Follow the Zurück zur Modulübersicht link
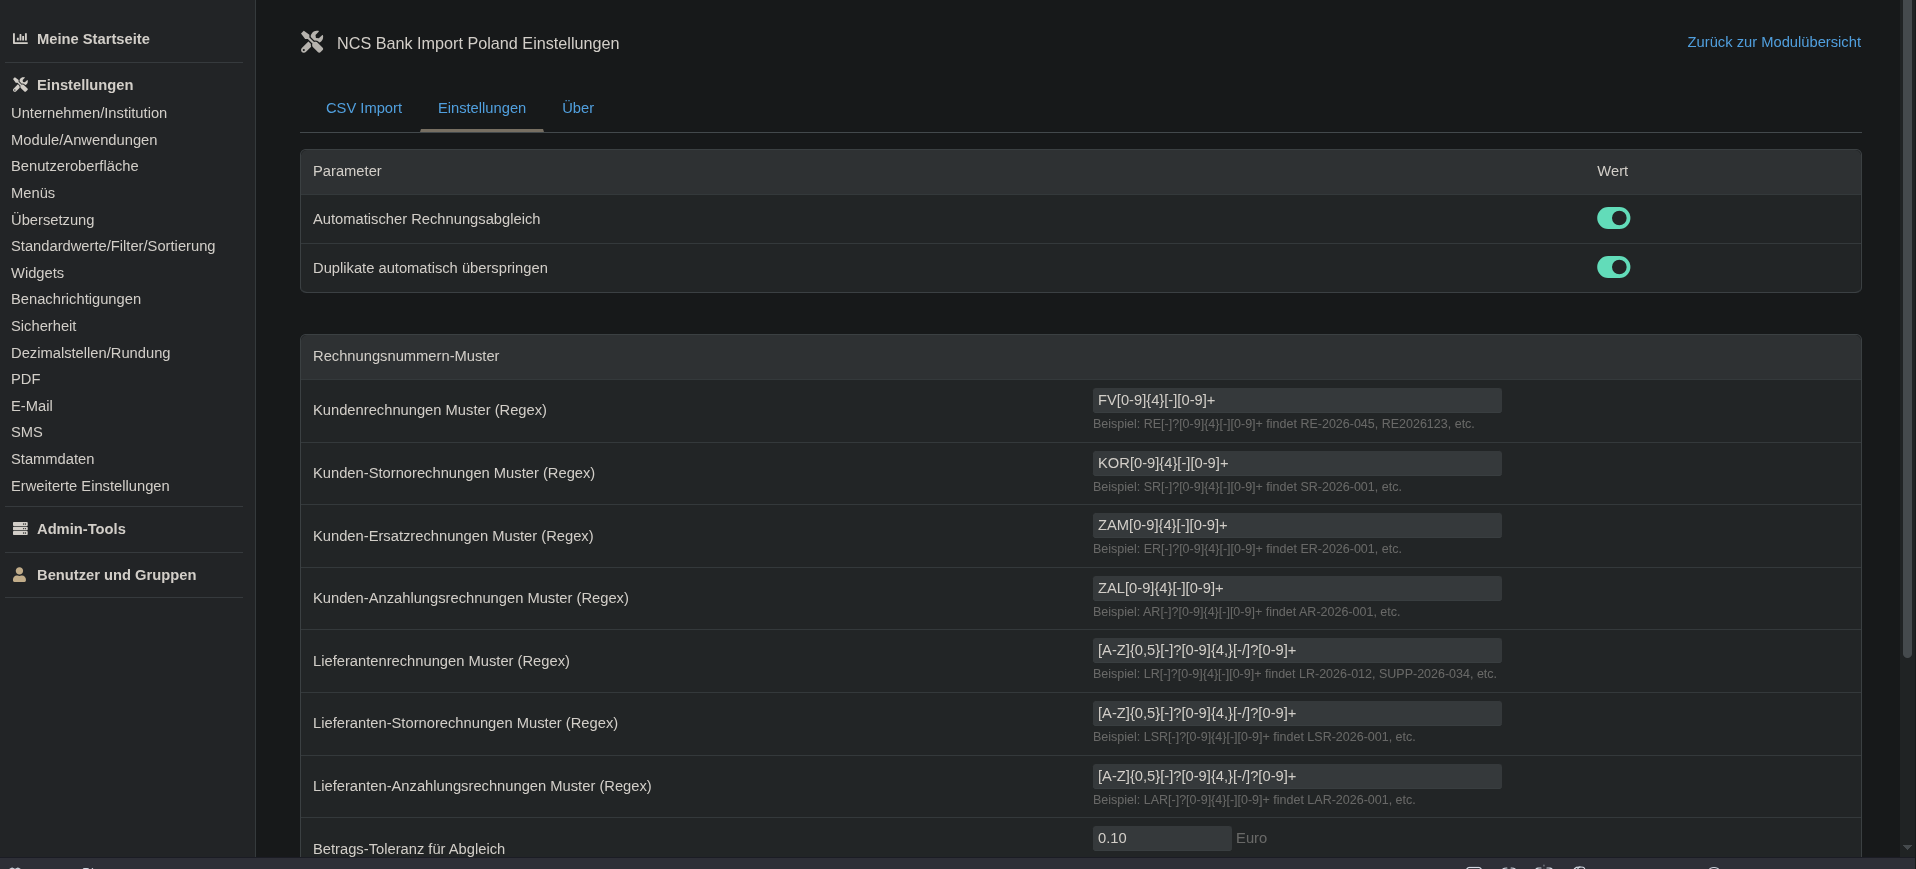 (x=1773, y=42)
